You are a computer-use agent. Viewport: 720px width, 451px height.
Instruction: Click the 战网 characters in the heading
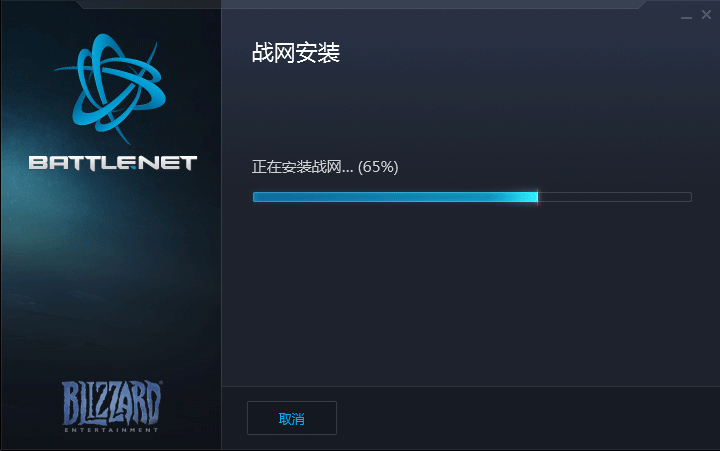point(274,52)
